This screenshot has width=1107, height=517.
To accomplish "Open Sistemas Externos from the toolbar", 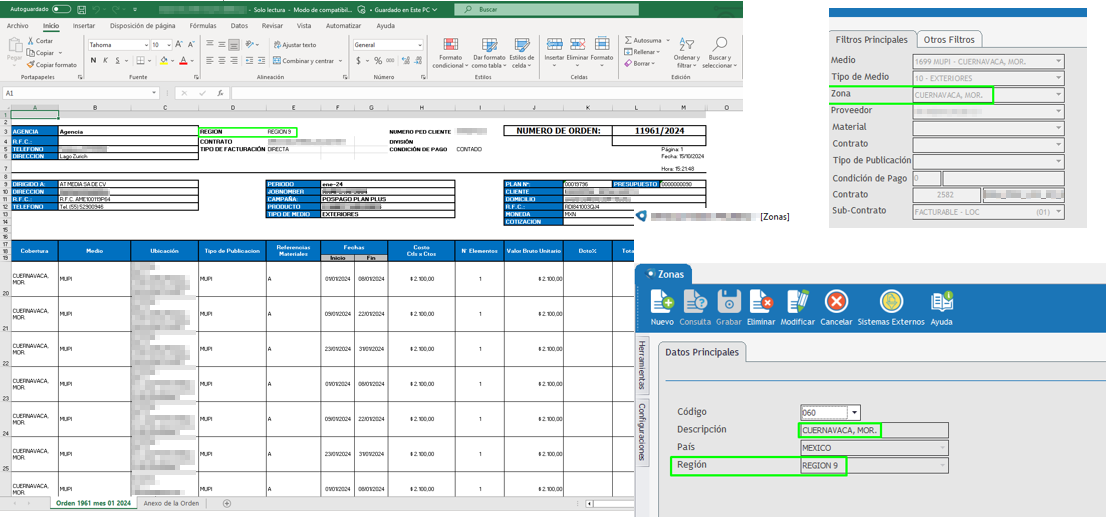I will pos(889,302).
